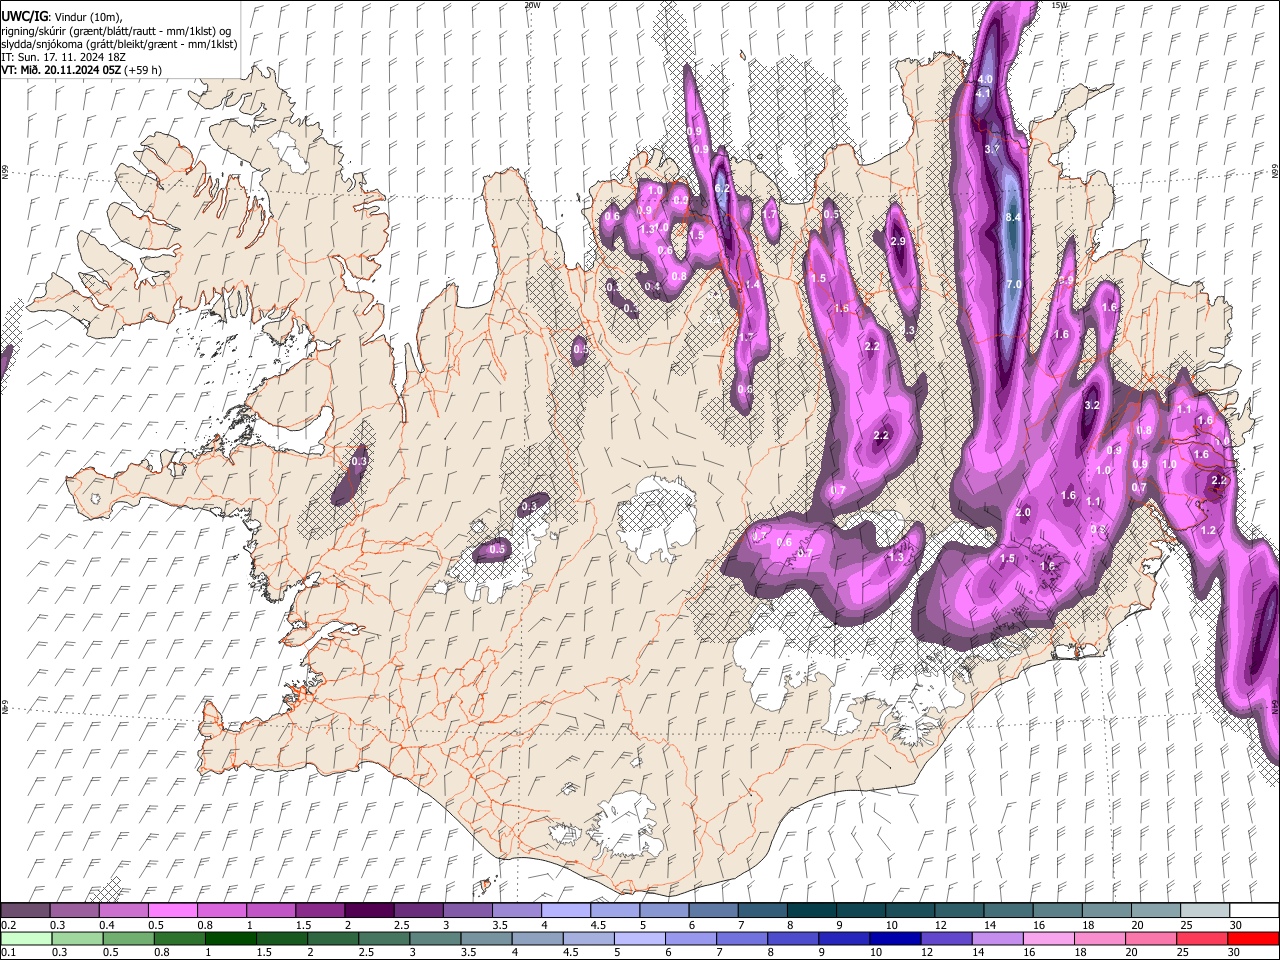Pick the dark teal 8–9 swatch, top legend row
The height and width of the screenshot is (960, 1280).
[x=811, y=910]
